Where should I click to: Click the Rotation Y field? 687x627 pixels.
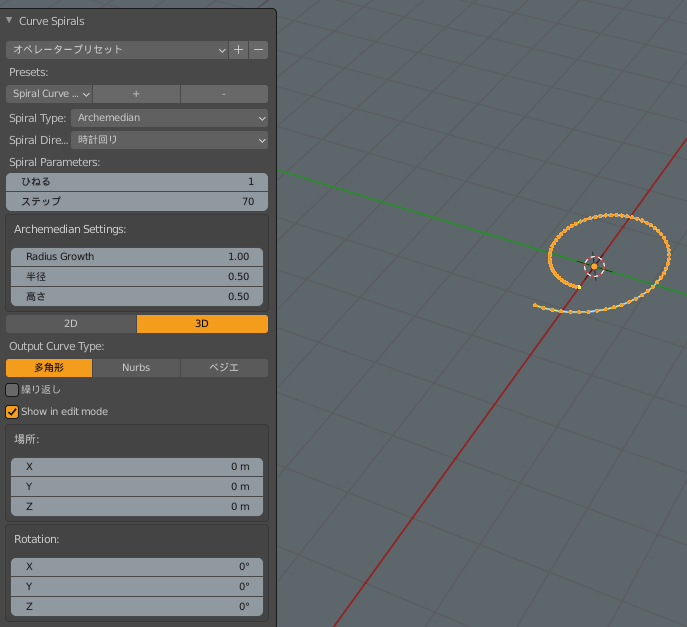(137, 586)
